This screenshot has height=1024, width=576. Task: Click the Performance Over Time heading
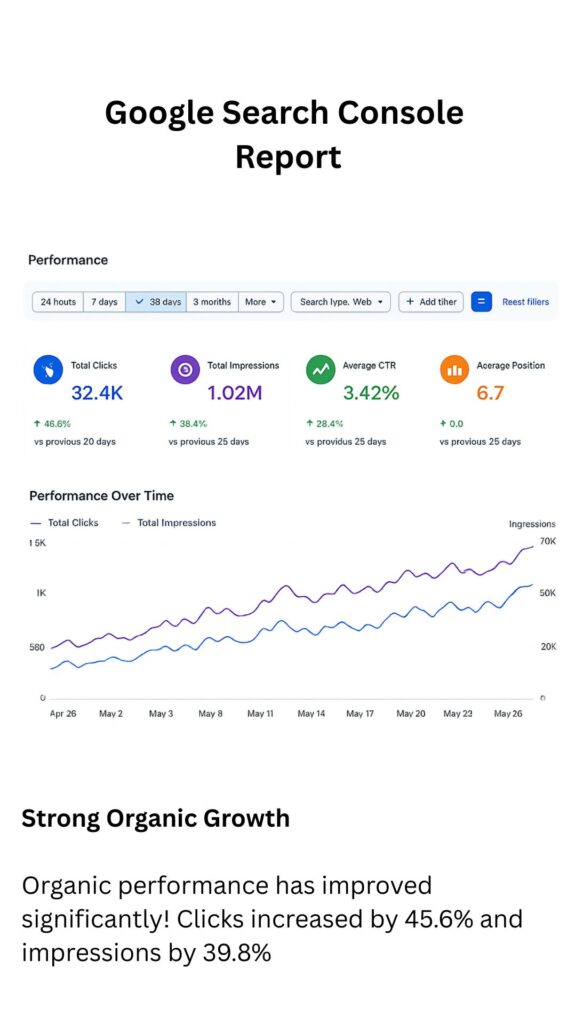point(101,496)
